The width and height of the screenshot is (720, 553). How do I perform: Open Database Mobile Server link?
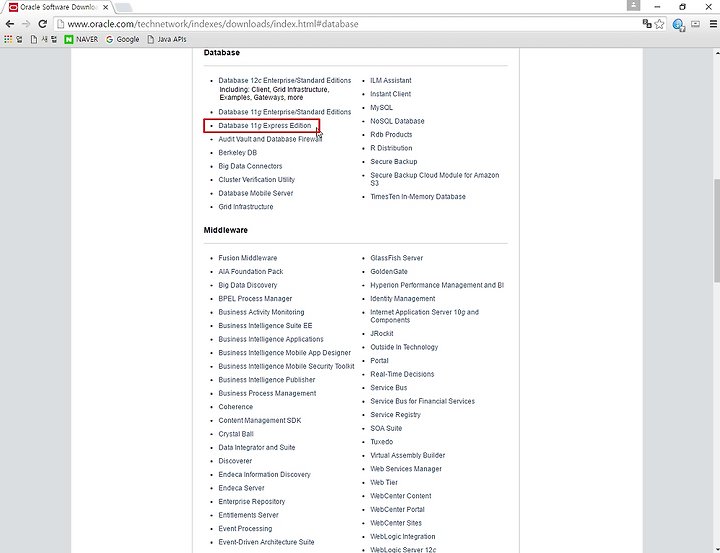(x=256, y=193)
